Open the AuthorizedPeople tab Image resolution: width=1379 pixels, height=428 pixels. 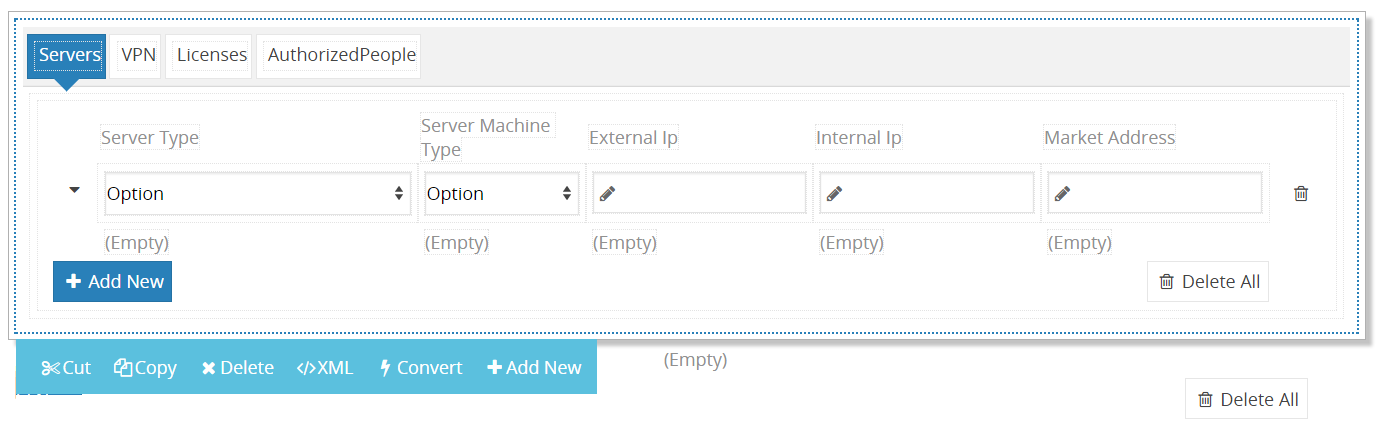pyautogui.click(x=341, y=55)
